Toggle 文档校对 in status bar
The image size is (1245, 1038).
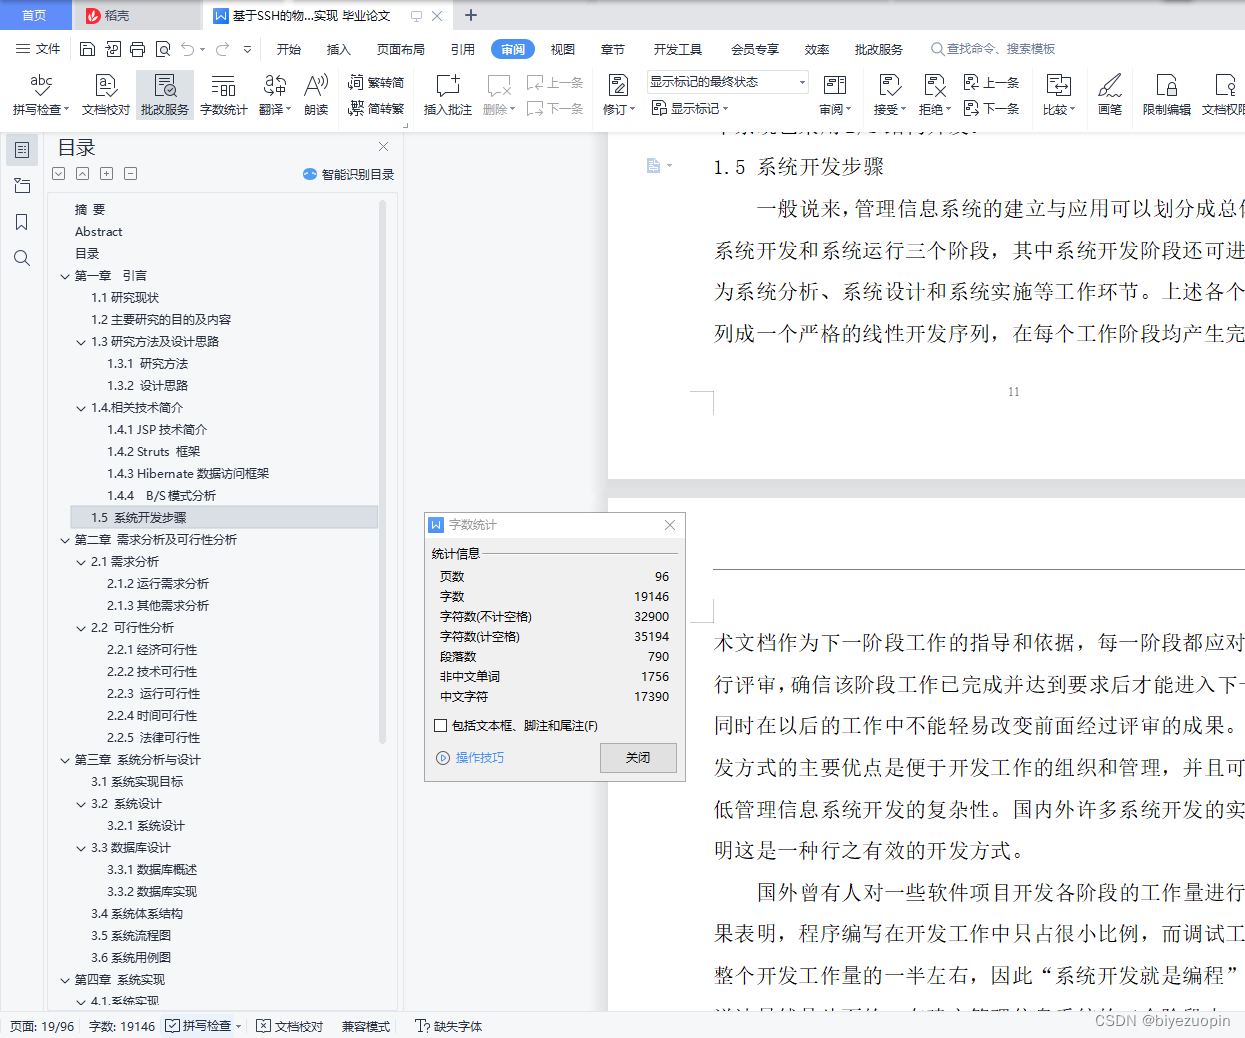point(290,1026)
